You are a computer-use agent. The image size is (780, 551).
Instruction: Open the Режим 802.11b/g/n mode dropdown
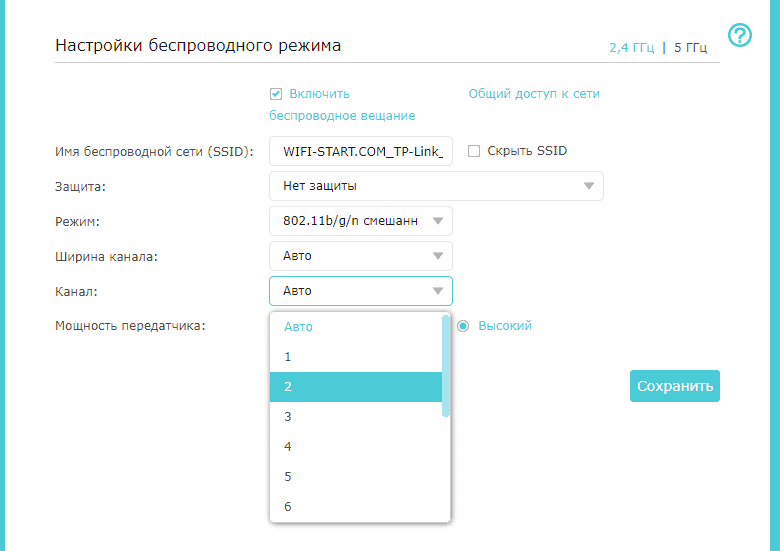coord(361,221)
